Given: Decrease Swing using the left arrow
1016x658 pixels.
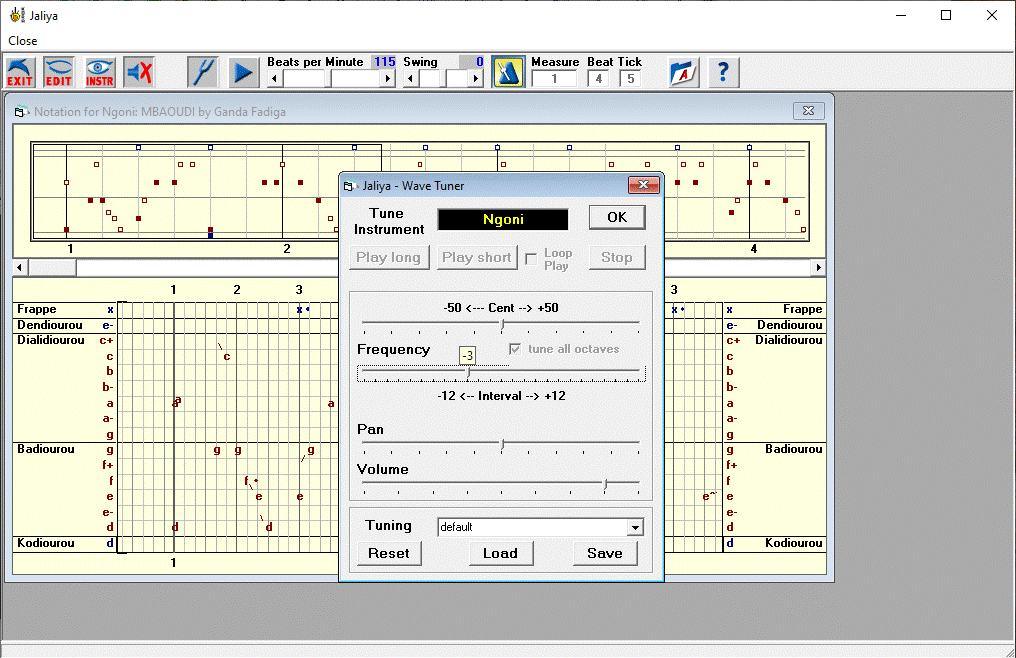Looking at the screenshot, I should pyautogui.click(x=411, y=78).
